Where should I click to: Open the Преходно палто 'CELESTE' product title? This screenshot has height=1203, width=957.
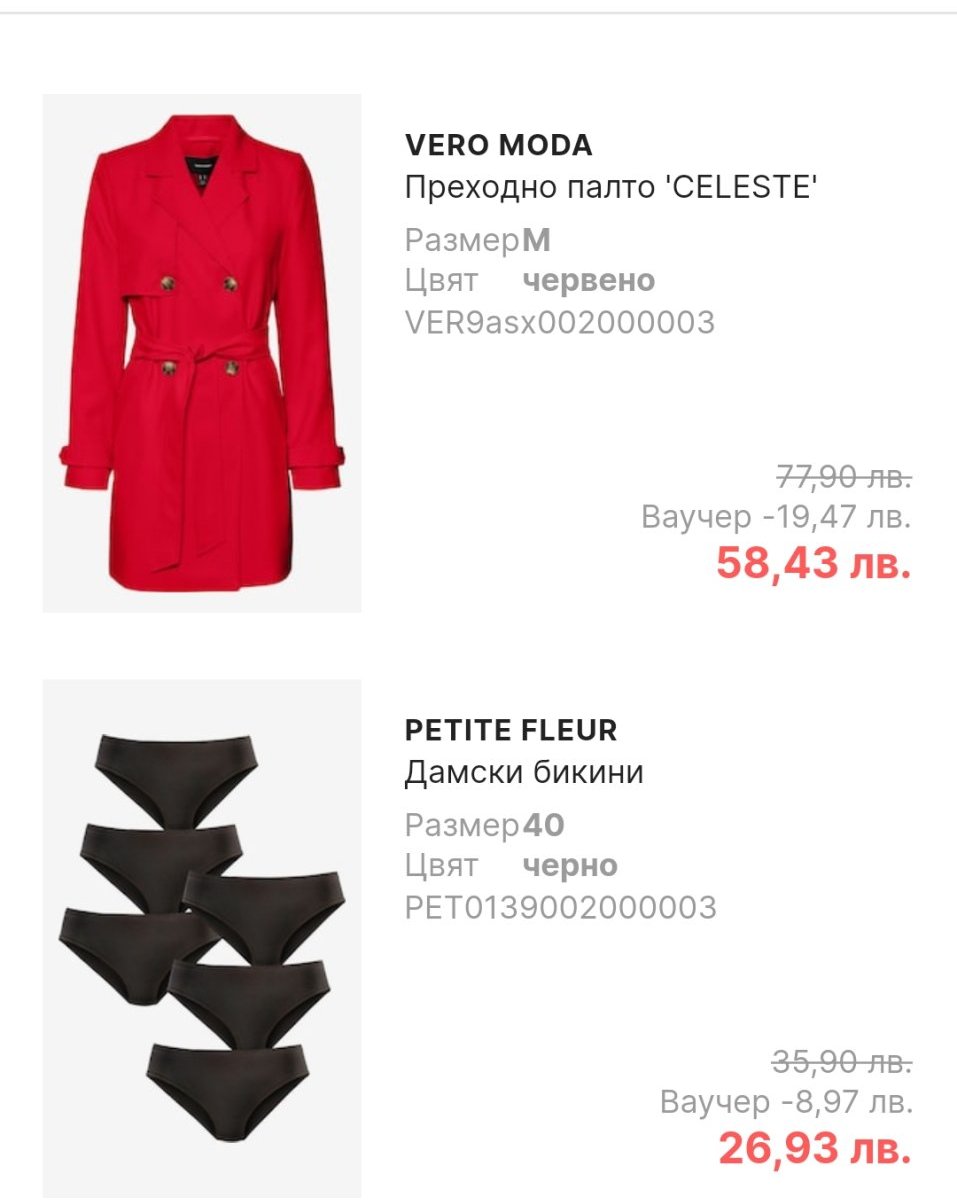tap(611, 187)
